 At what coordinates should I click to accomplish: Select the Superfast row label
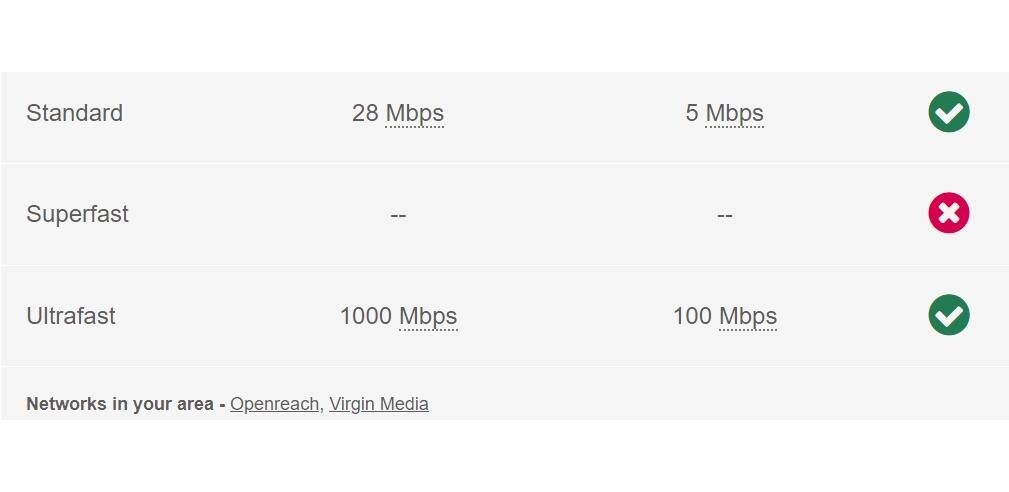point(77,215)
